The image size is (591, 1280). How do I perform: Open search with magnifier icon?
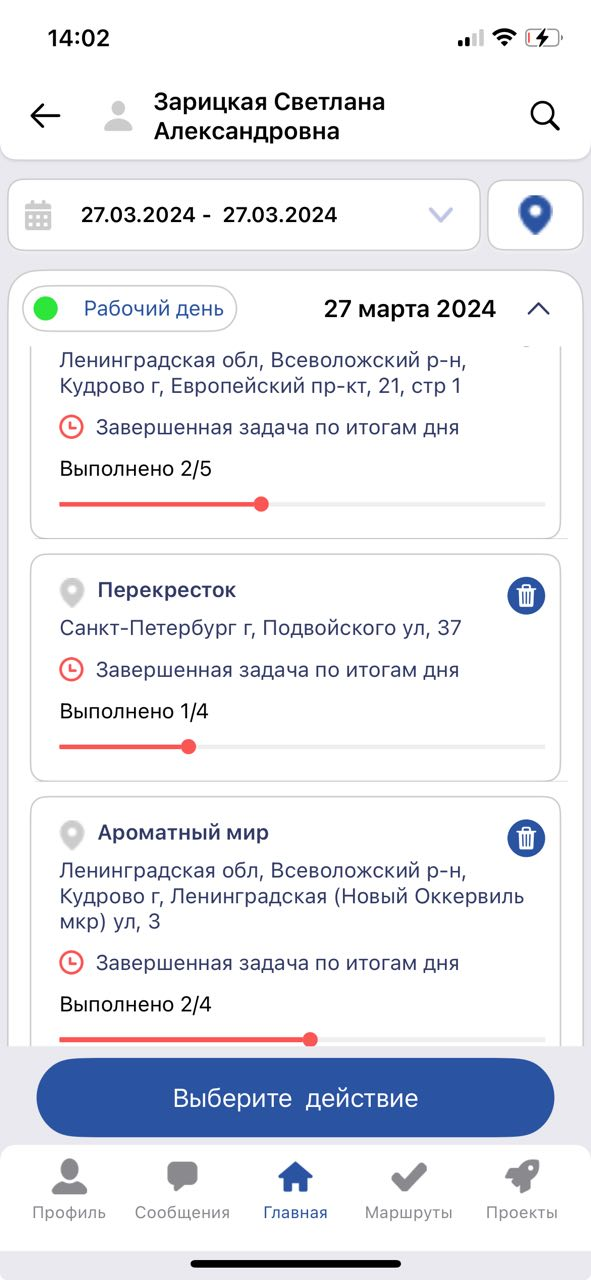click(x=545, y=116)
